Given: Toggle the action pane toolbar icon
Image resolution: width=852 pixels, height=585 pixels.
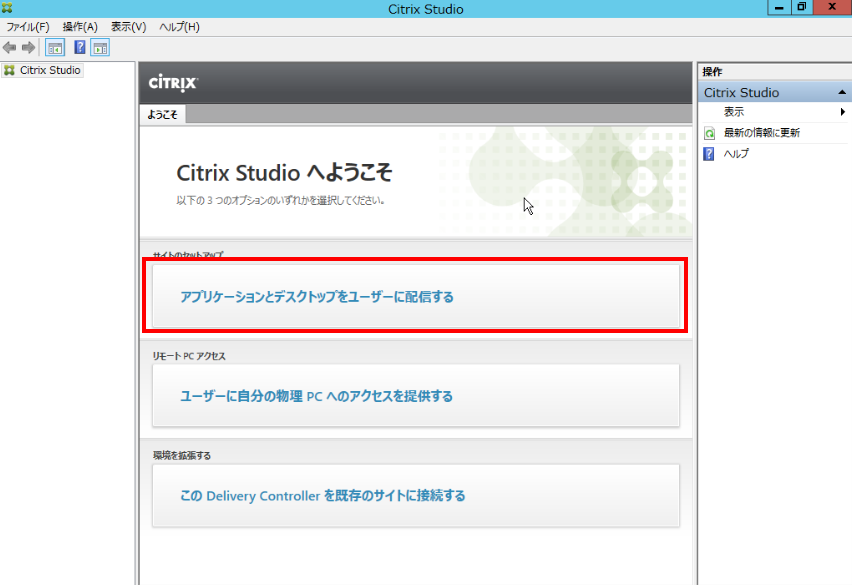Looking at the screenshot, I should (x=100, y=48).
